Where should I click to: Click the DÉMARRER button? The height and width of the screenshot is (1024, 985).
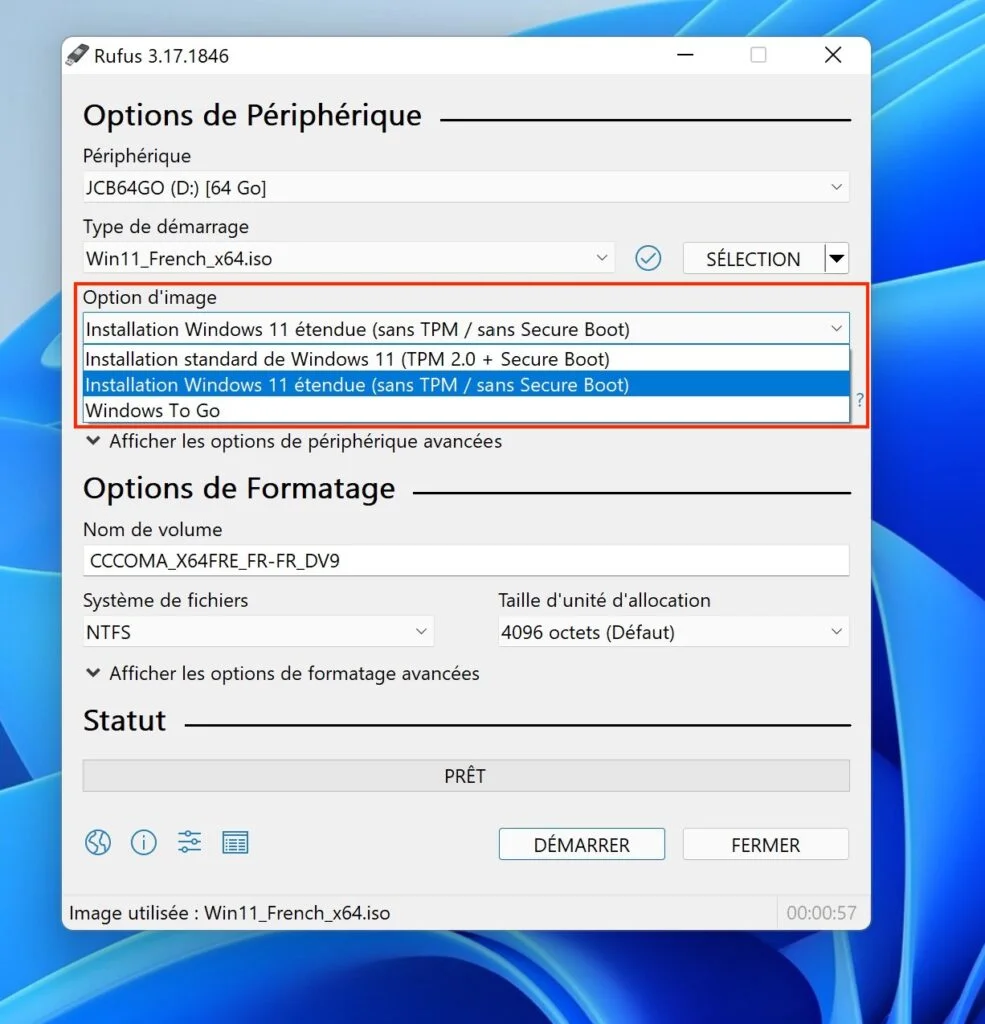point(582,844)
